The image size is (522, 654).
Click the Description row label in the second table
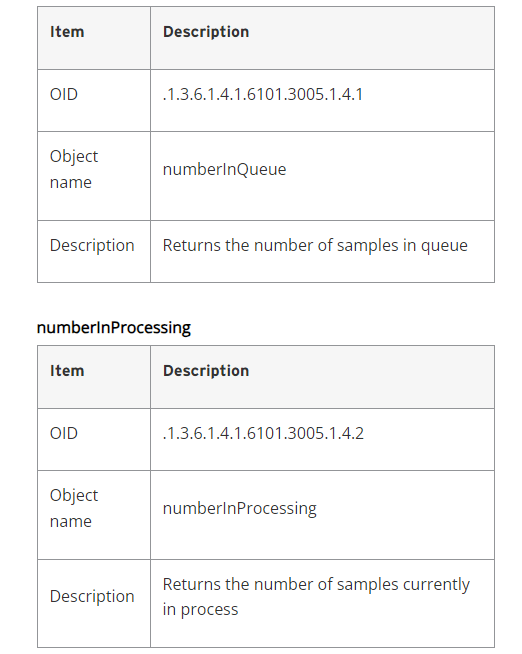[92, 597]
